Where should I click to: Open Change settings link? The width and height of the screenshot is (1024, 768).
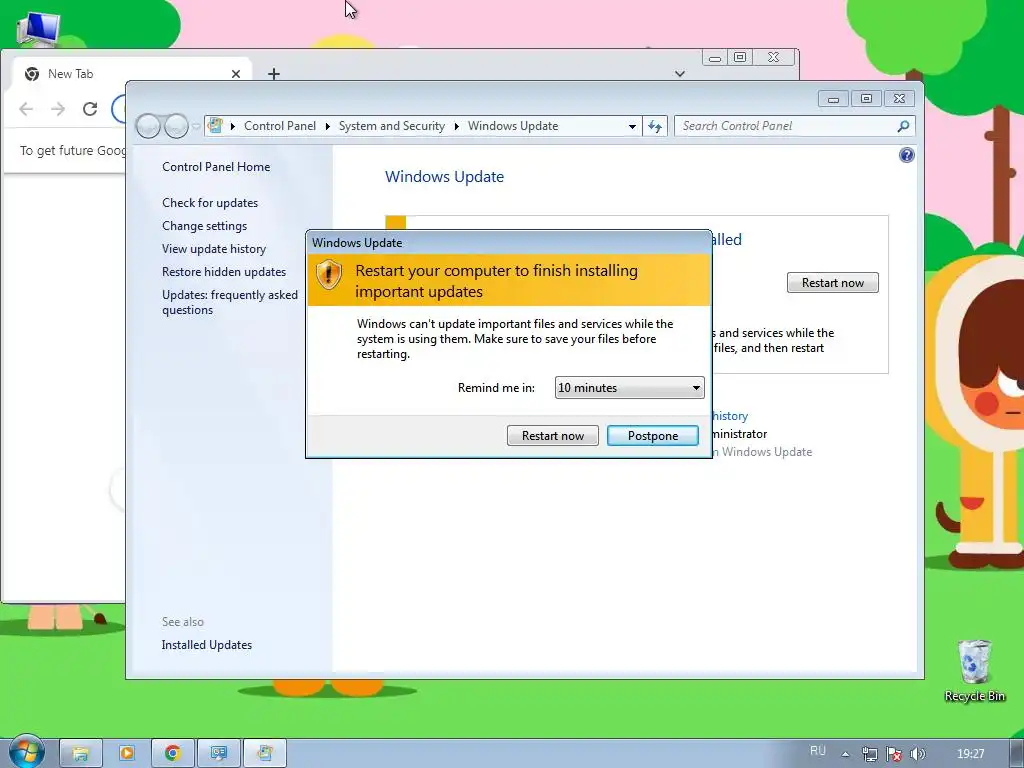pos(204,226)
